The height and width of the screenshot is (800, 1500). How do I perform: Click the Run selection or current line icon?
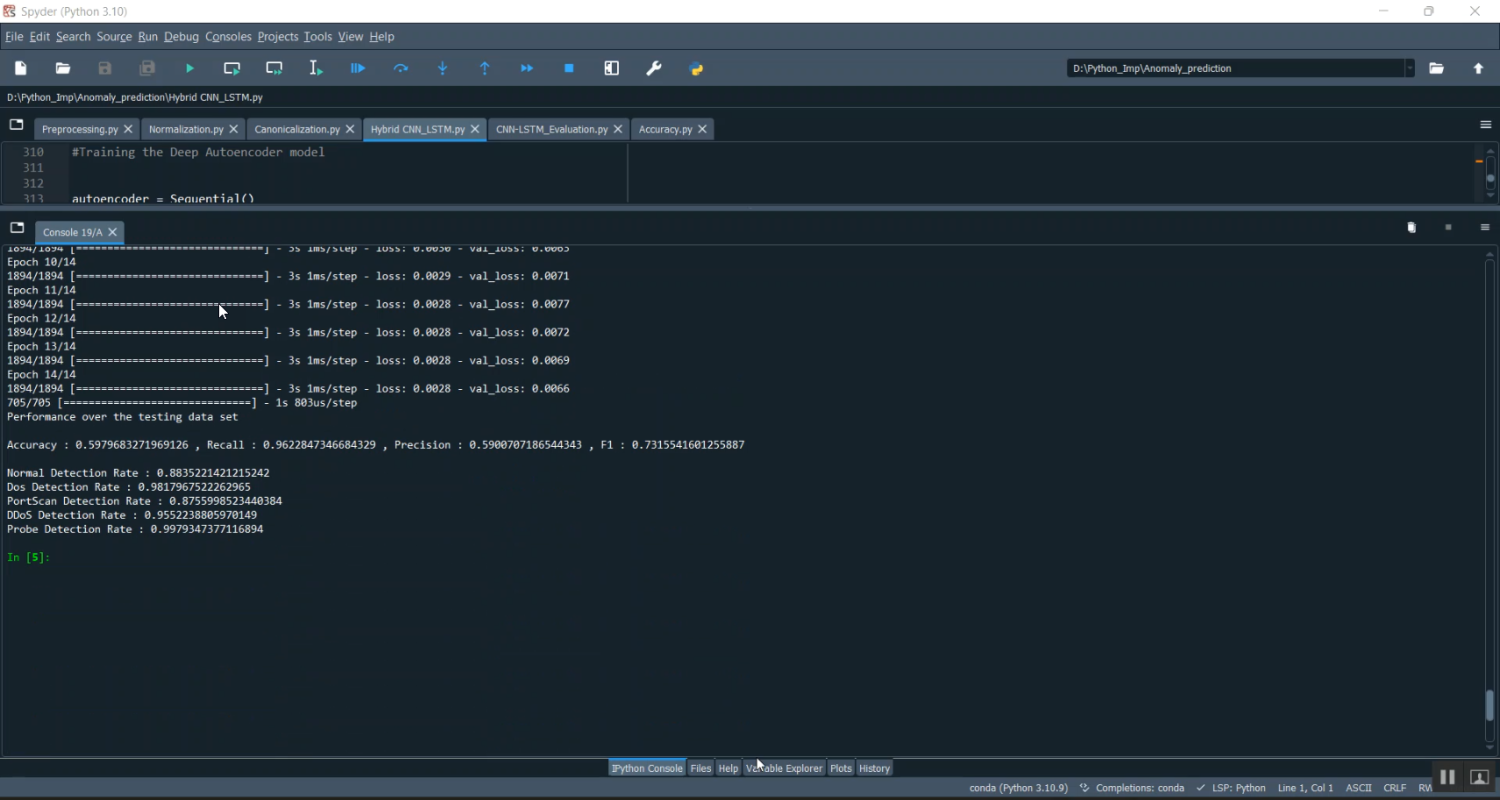pos(316,68)
